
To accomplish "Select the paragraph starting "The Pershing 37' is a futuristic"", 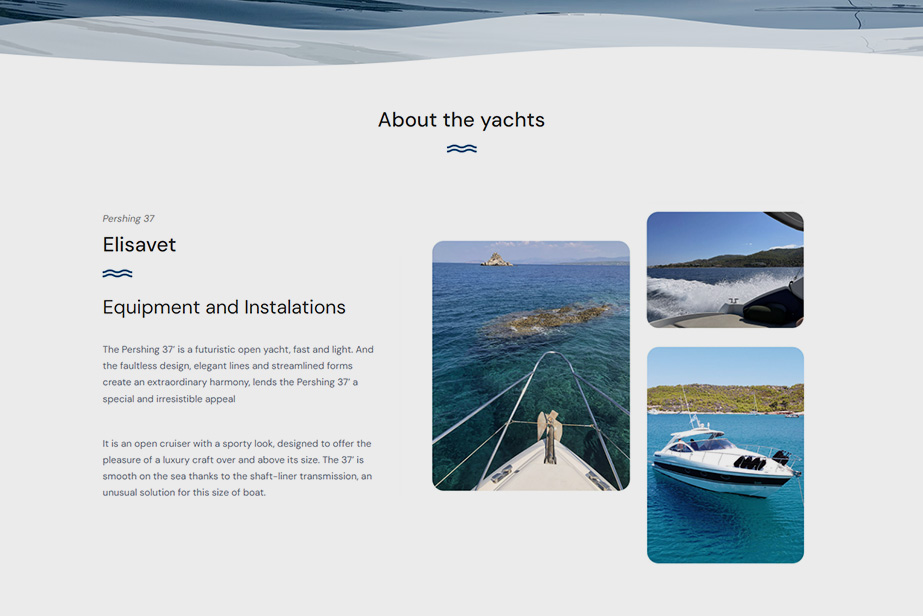I will coord(238,374).
